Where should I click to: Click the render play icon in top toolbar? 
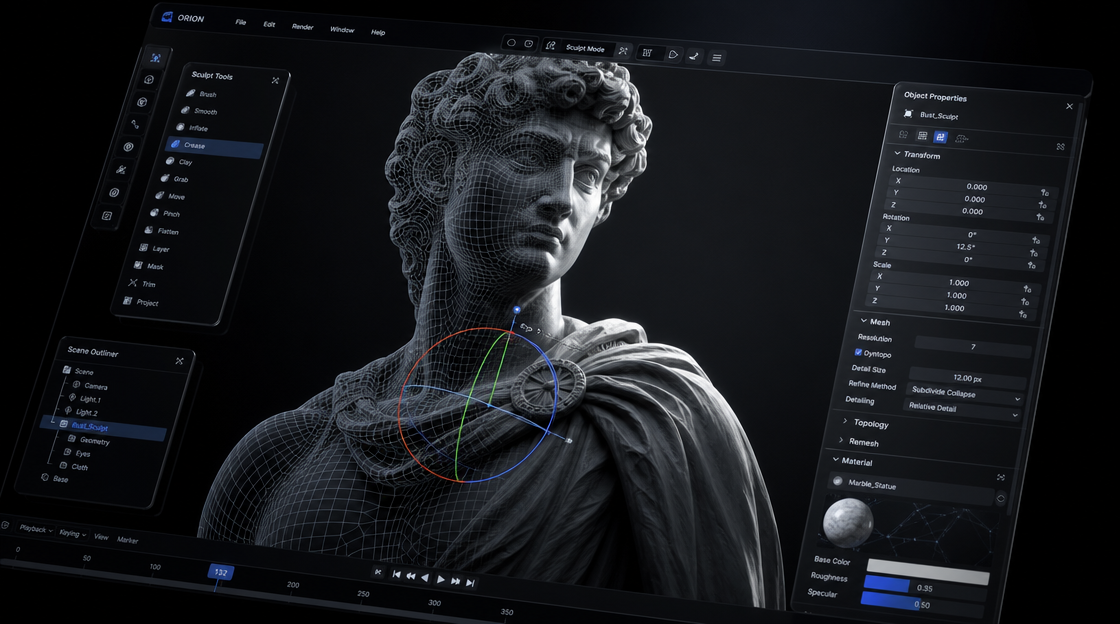tap(673, 54)
